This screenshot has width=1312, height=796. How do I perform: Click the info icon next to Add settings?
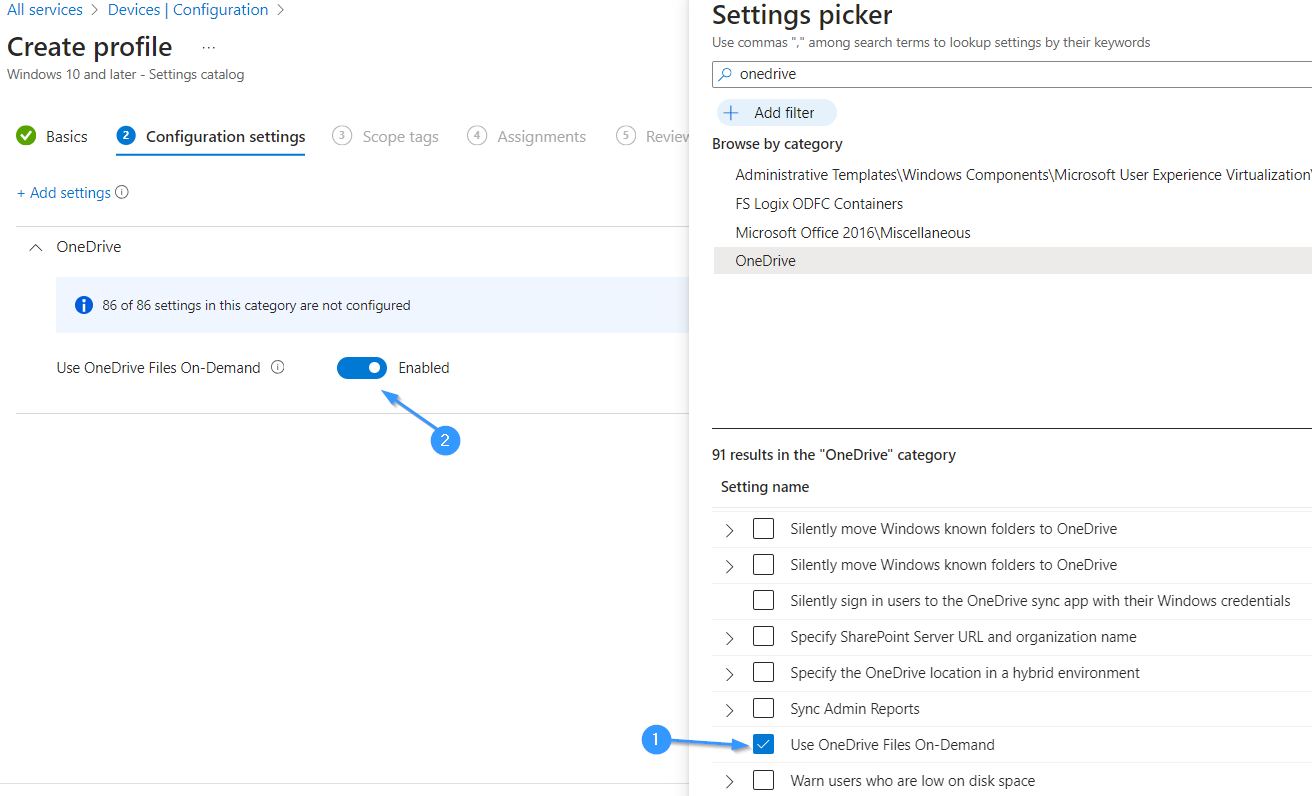(x=122, y=192)
